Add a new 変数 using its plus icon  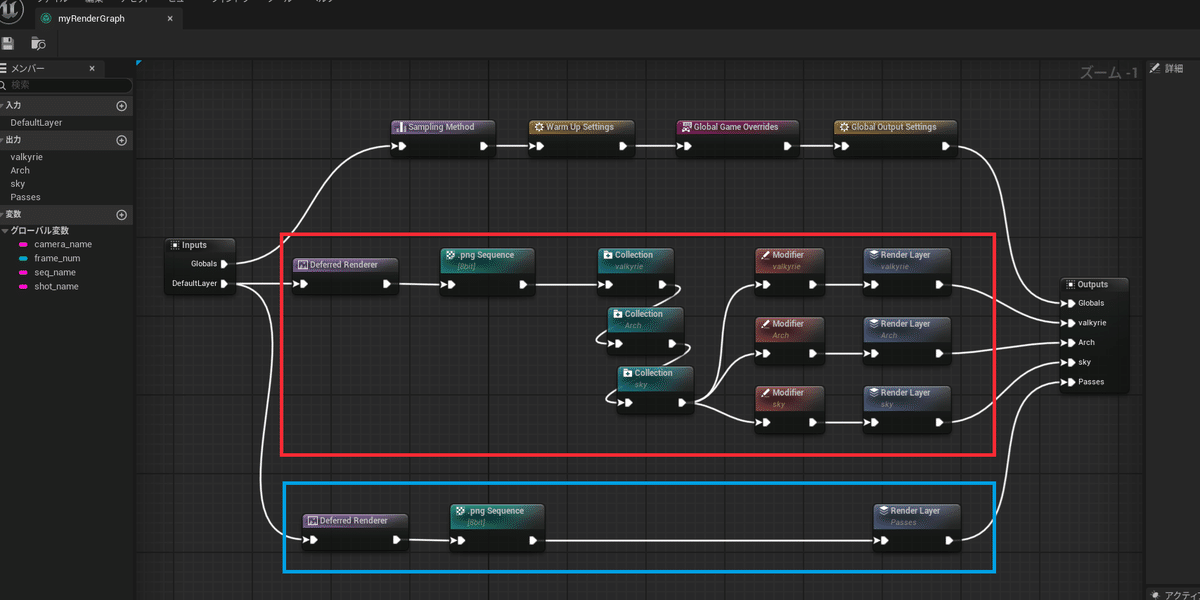click(x=121, y=214)
